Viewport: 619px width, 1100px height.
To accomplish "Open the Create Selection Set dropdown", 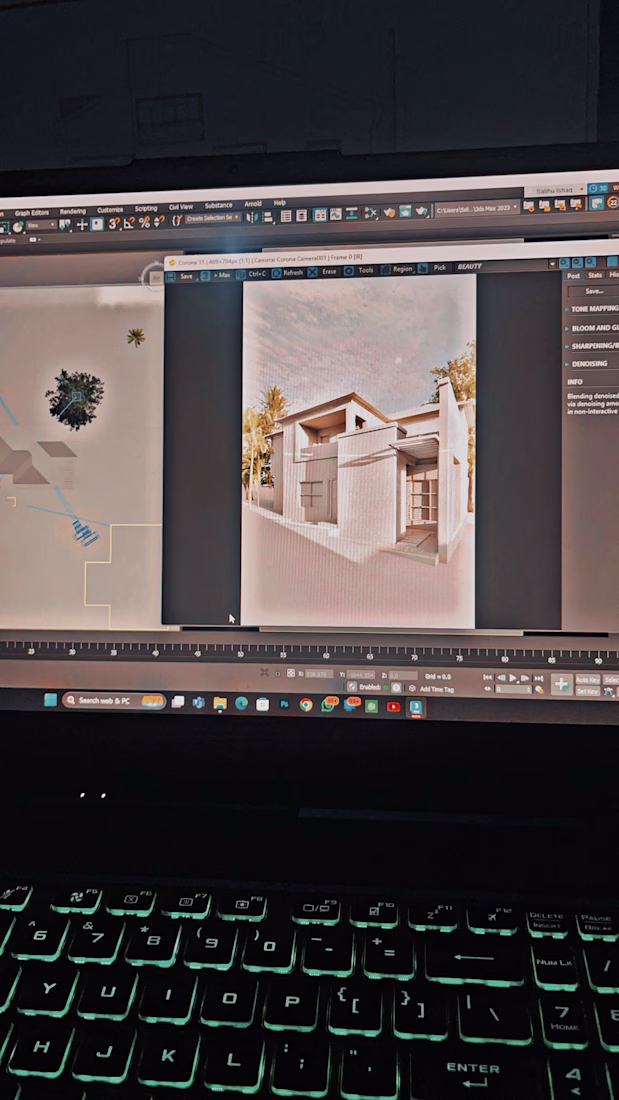I will tap(213, 218).
